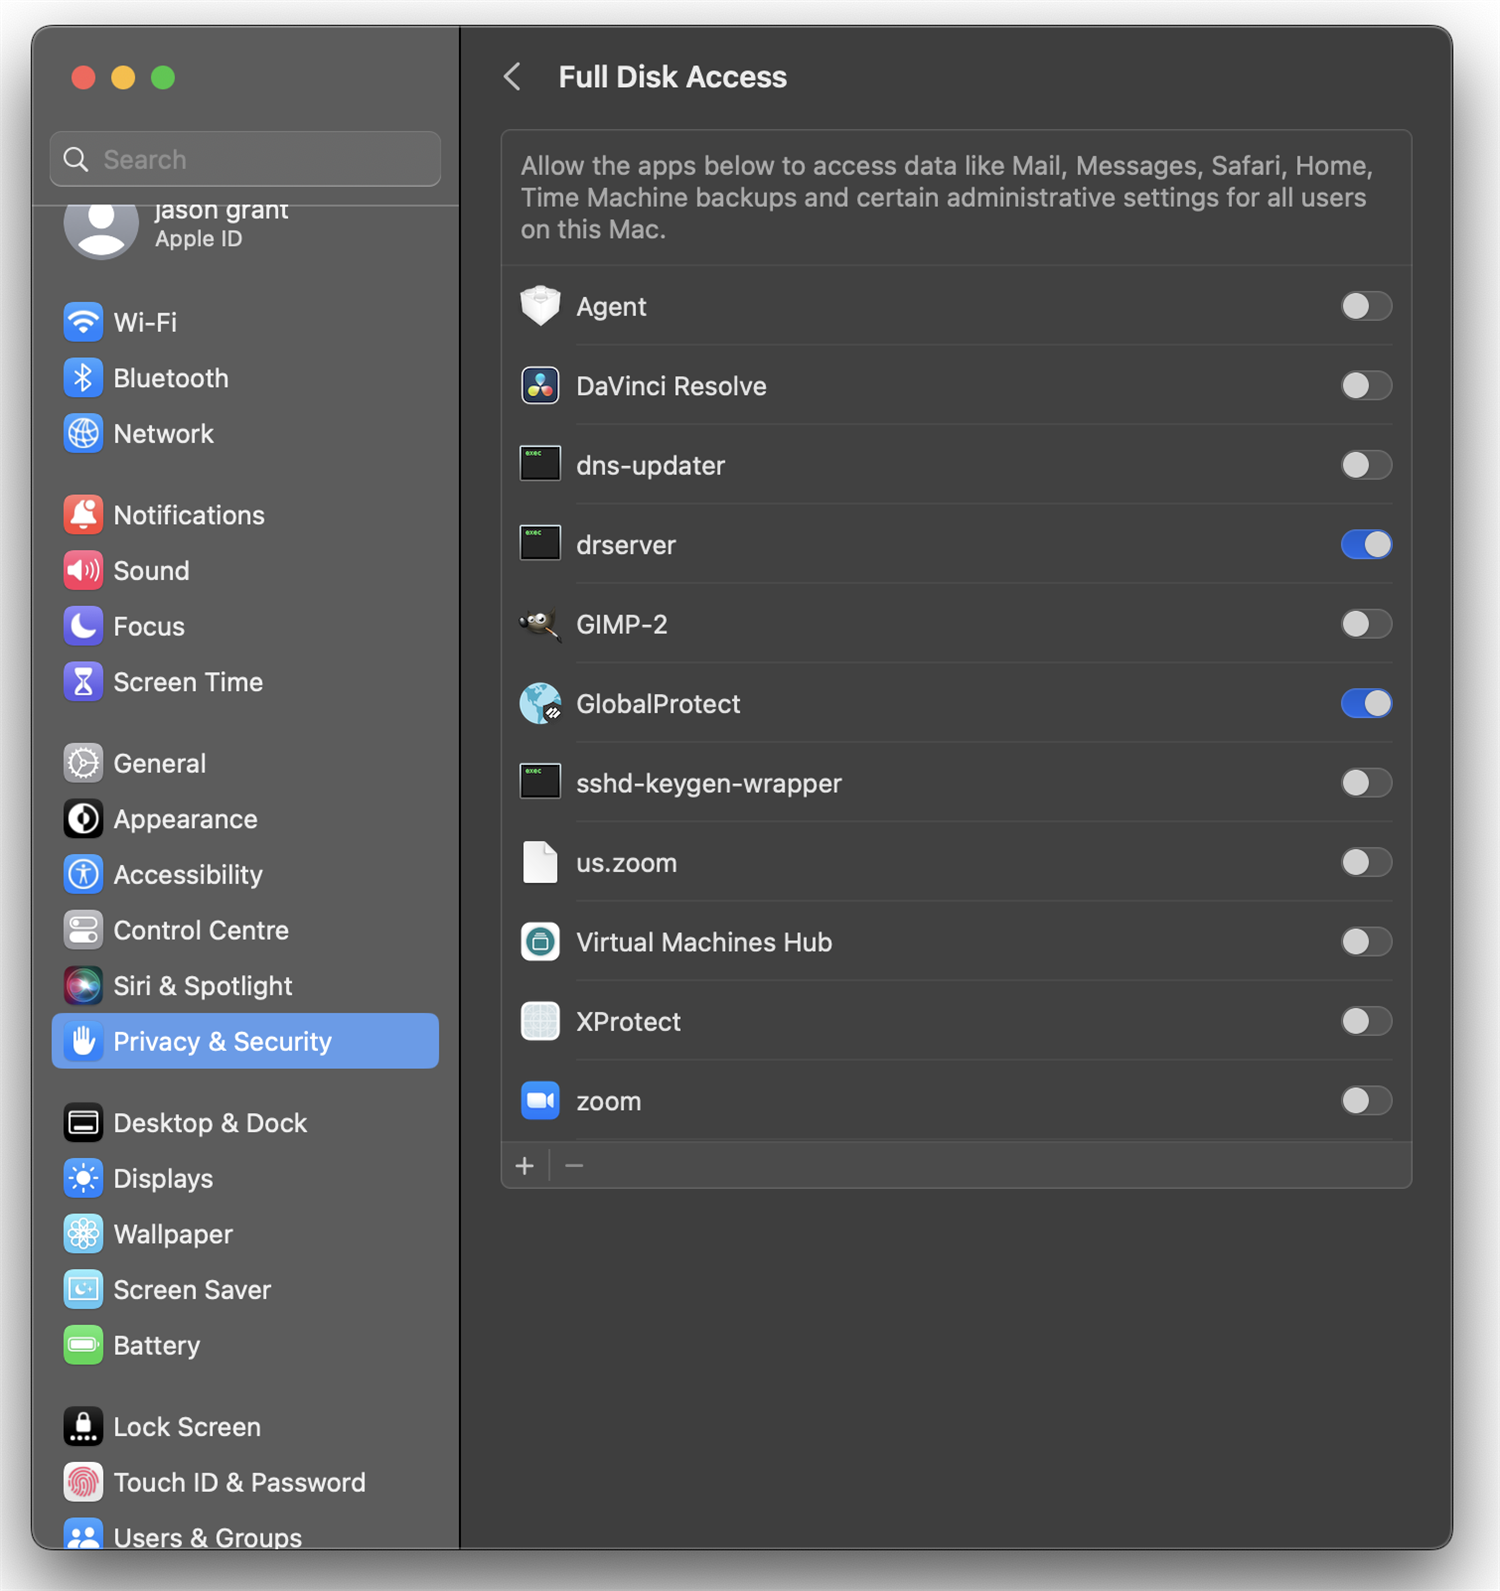Add an app with the plus button
1500x1591 pixels.
tap(525, 1166)
